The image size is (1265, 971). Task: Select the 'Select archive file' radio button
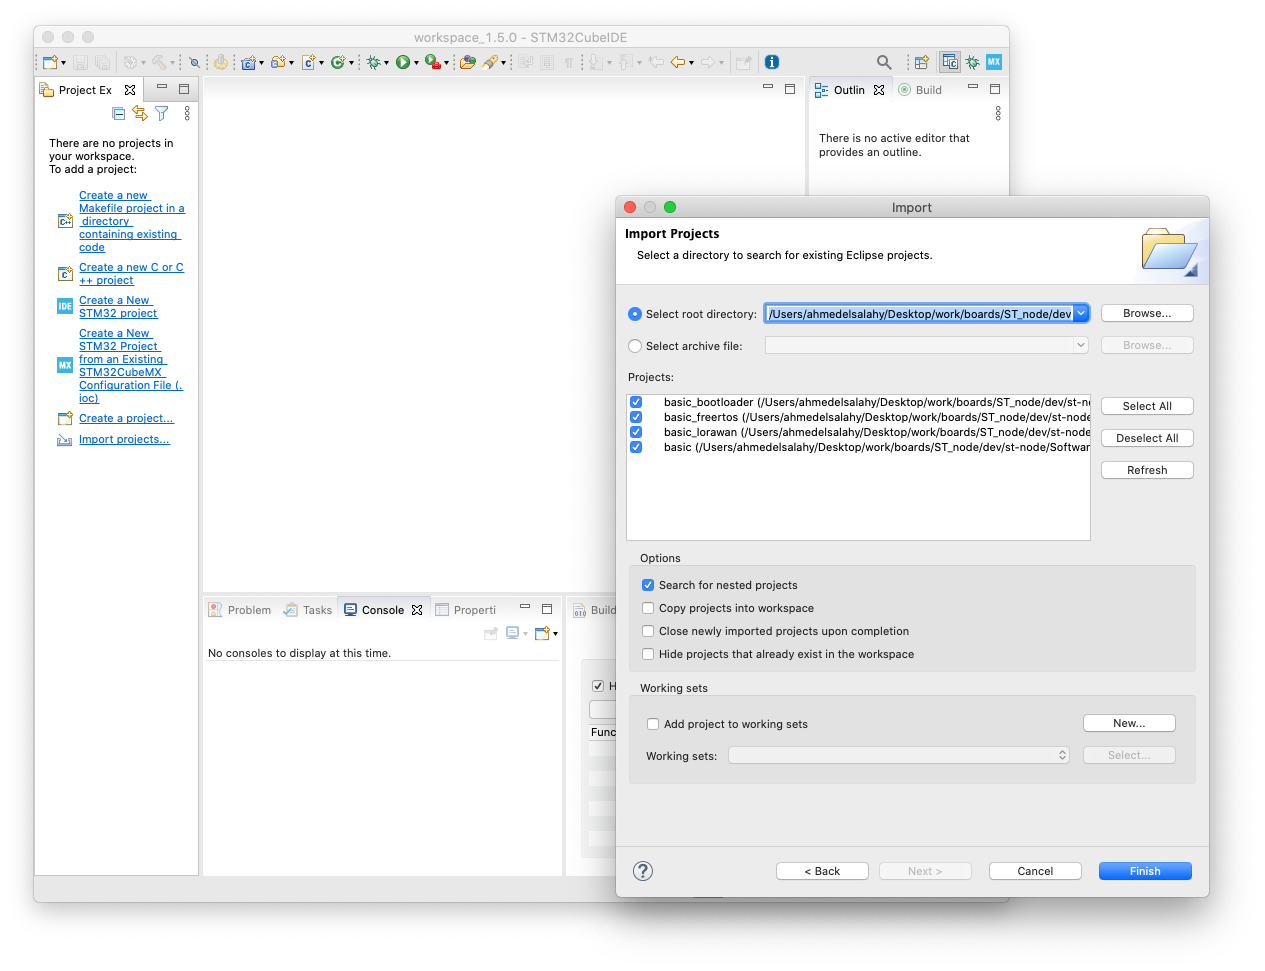point(635,346)
